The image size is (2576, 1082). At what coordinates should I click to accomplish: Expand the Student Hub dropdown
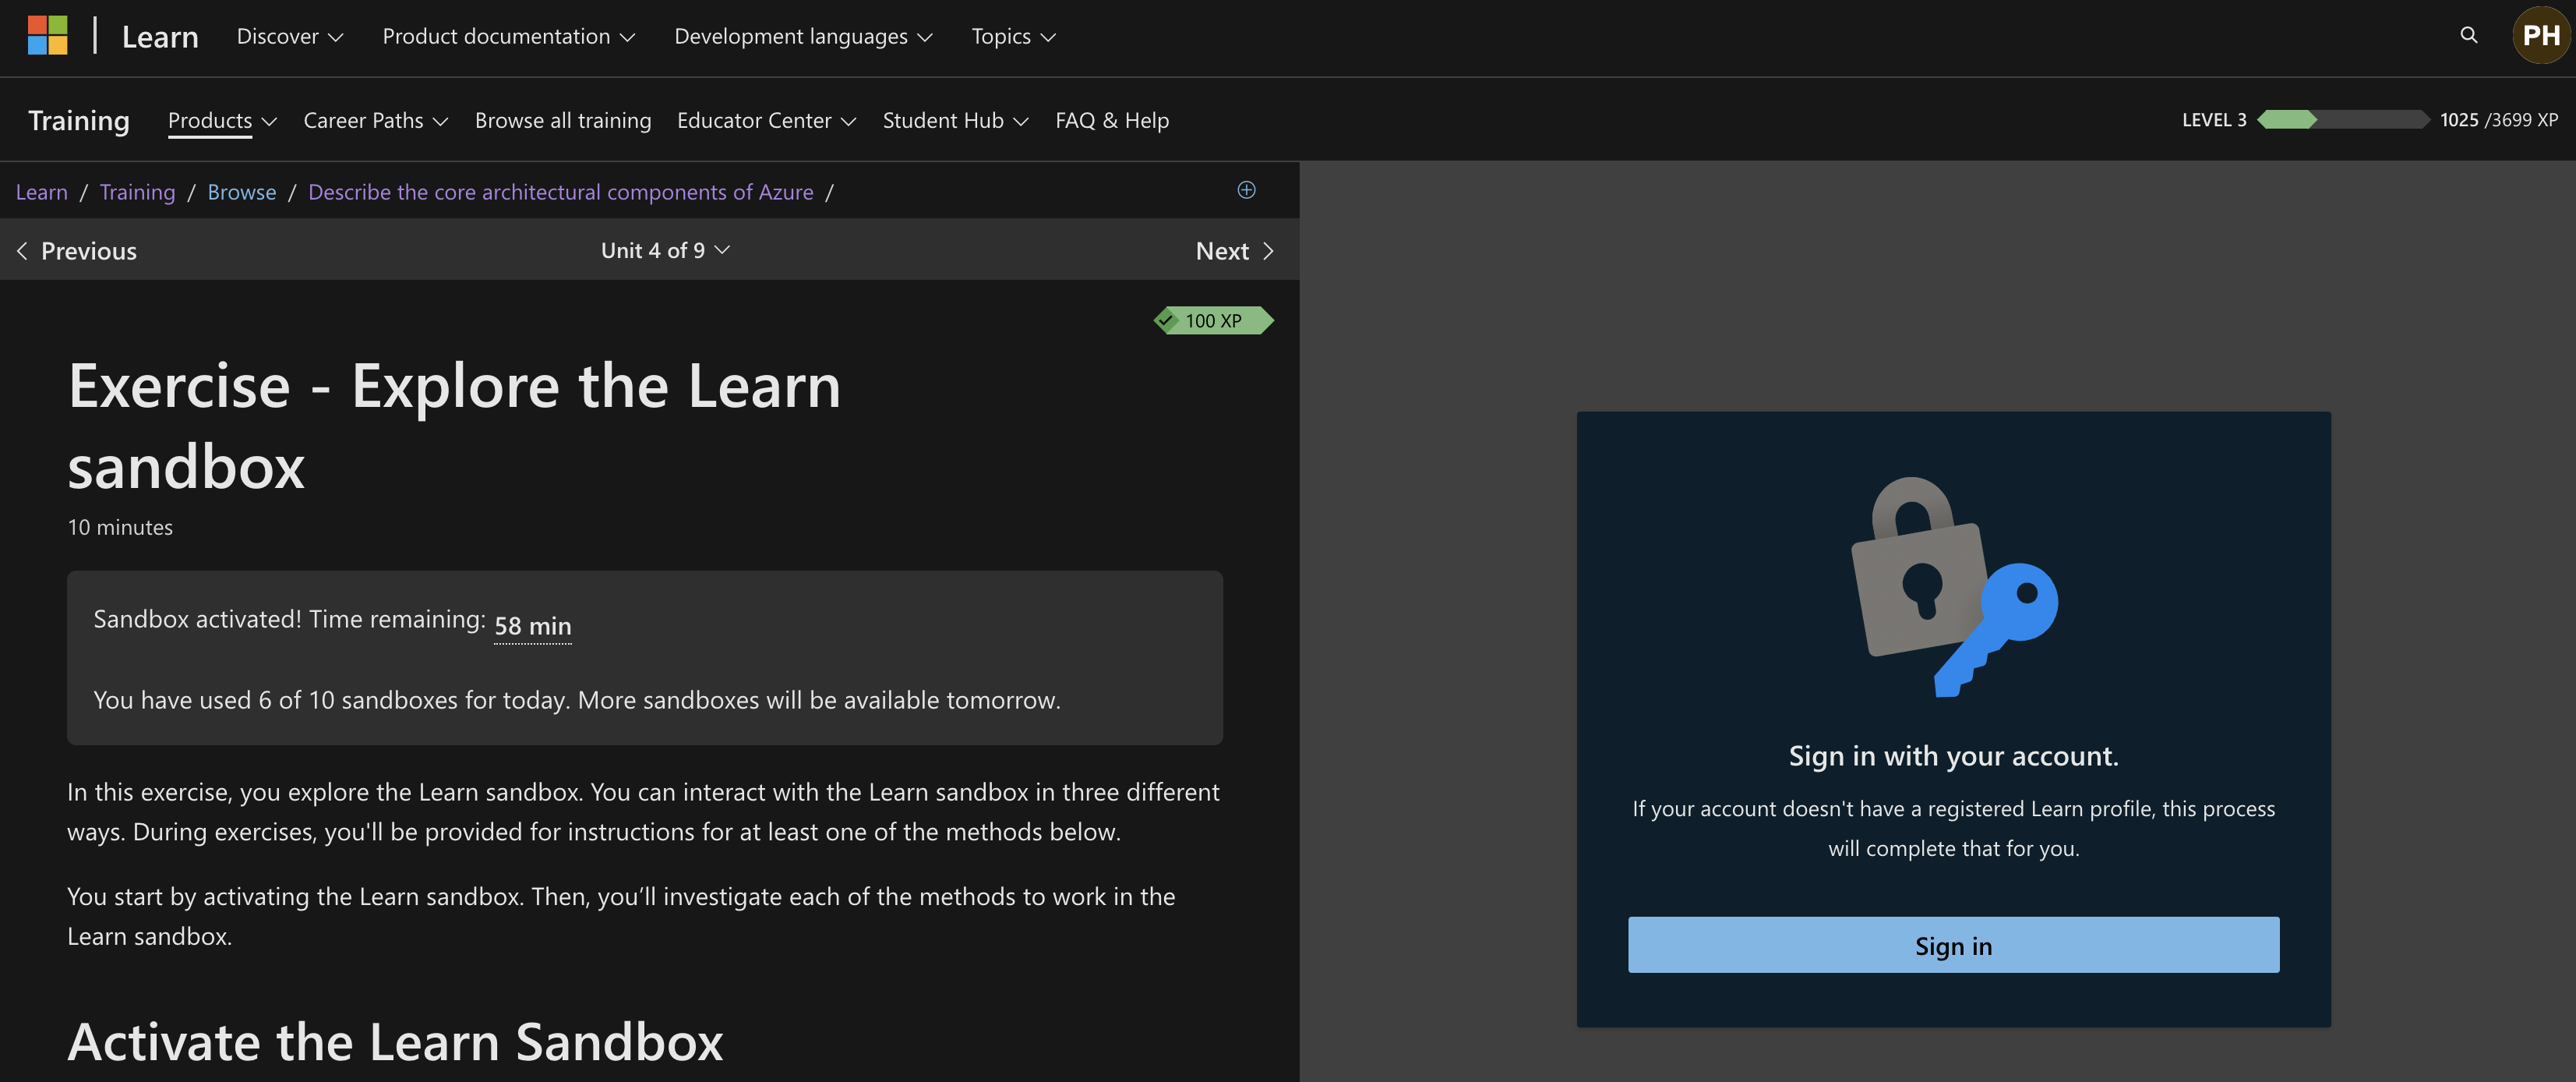(955, 120)
